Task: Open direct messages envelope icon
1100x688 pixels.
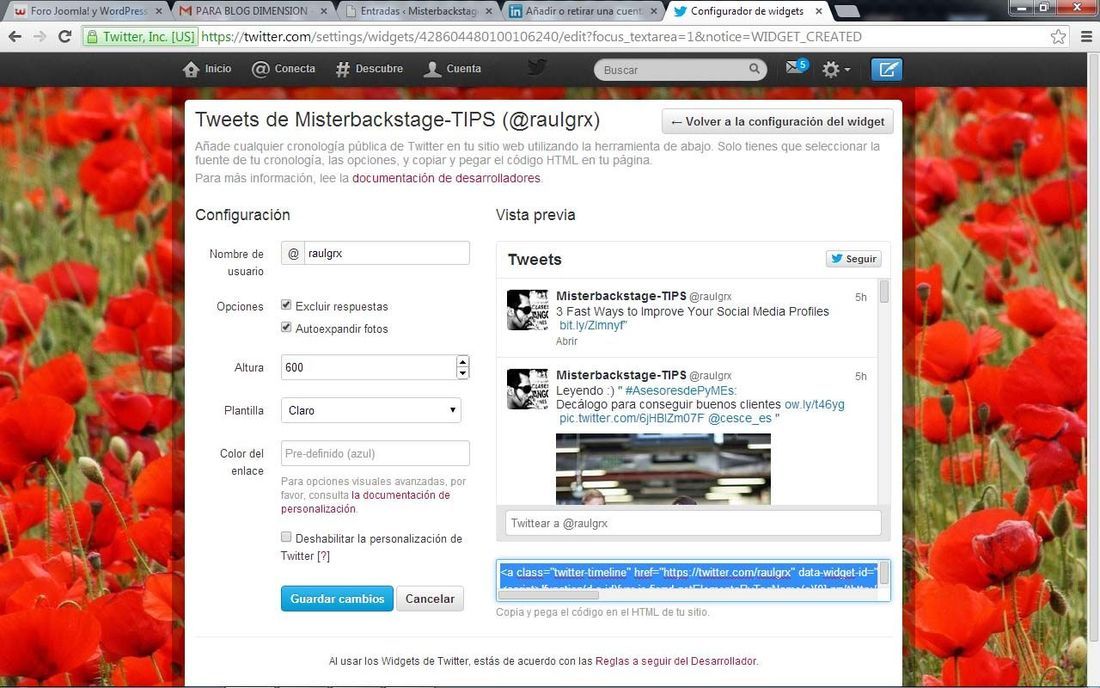Action: point(794,67)
